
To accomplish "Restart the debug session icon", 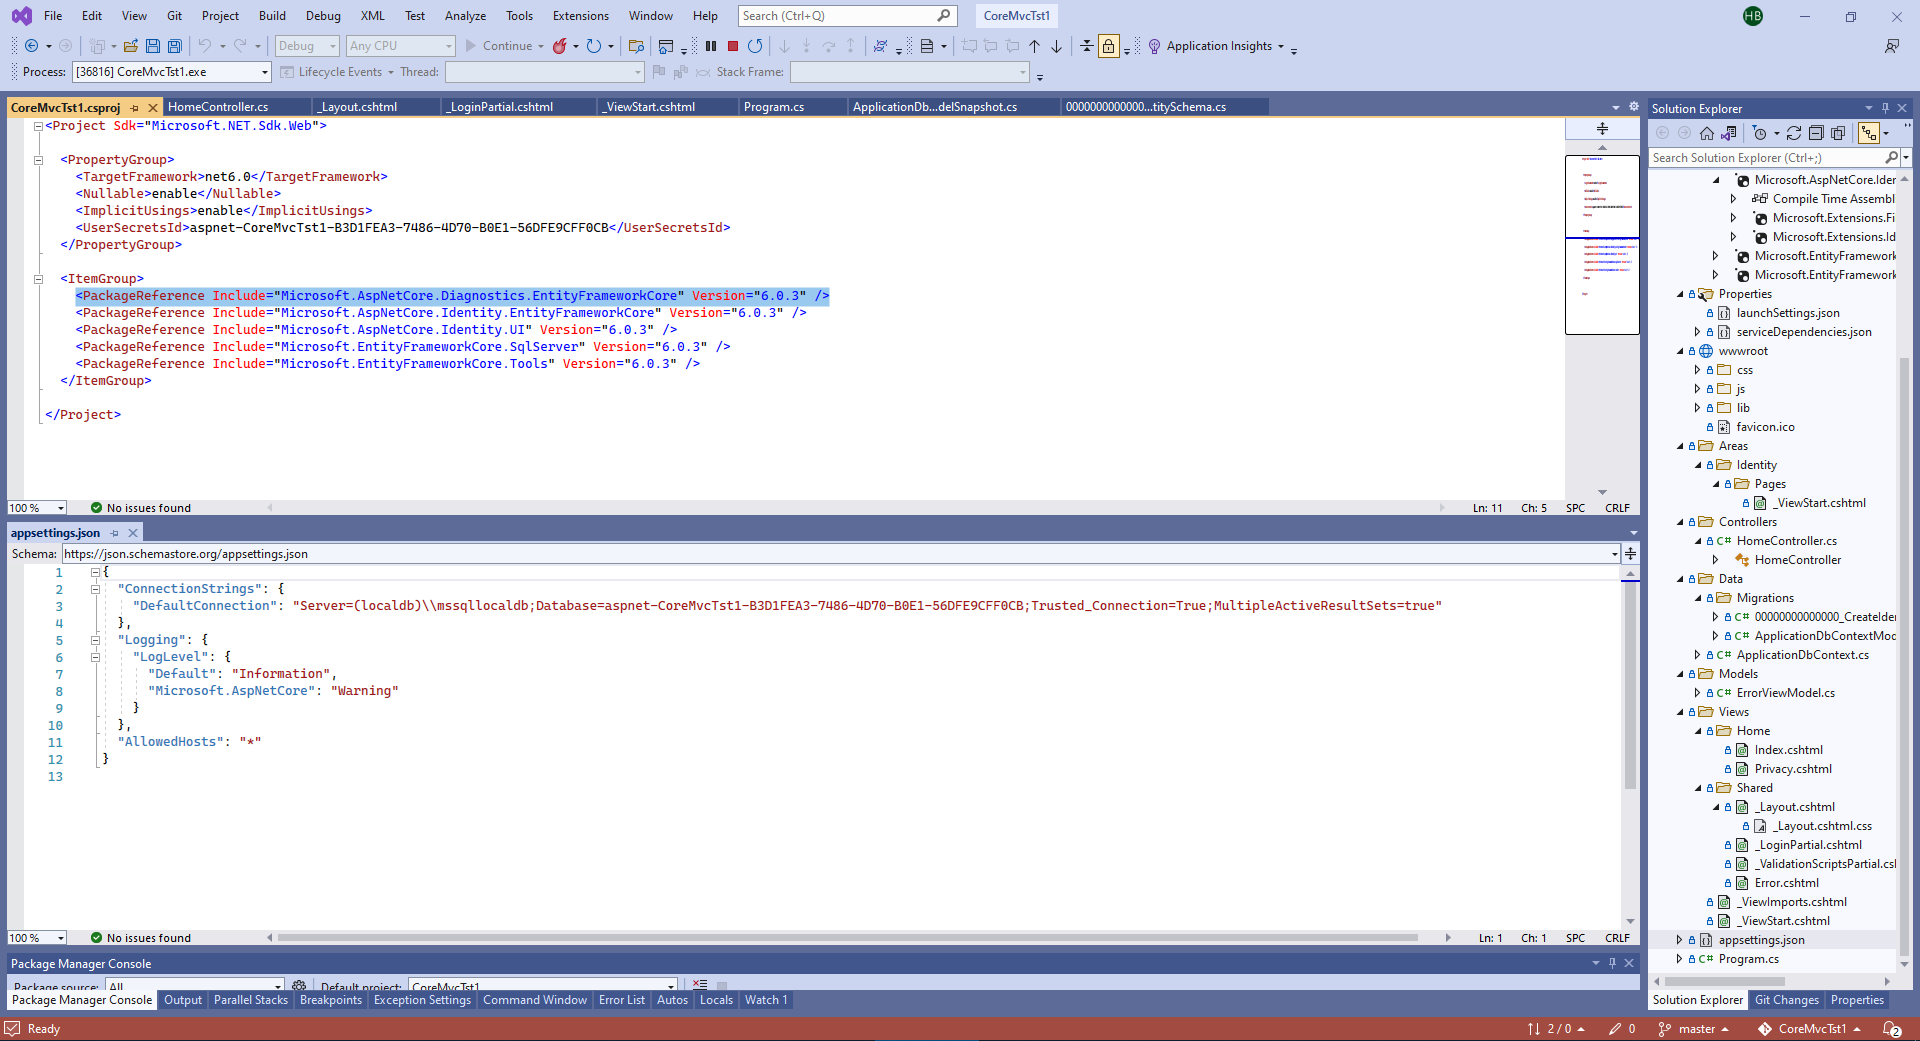I will point(755,46).
